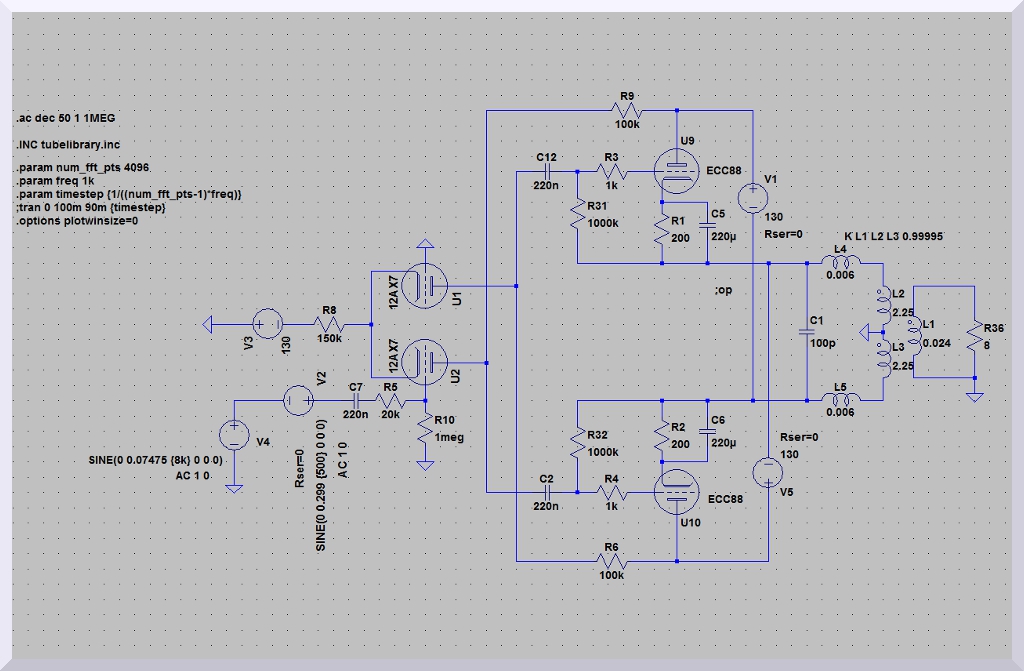Click capacitor C1 100p symbol
The image size is (1024, 671).
pos(805,331)
